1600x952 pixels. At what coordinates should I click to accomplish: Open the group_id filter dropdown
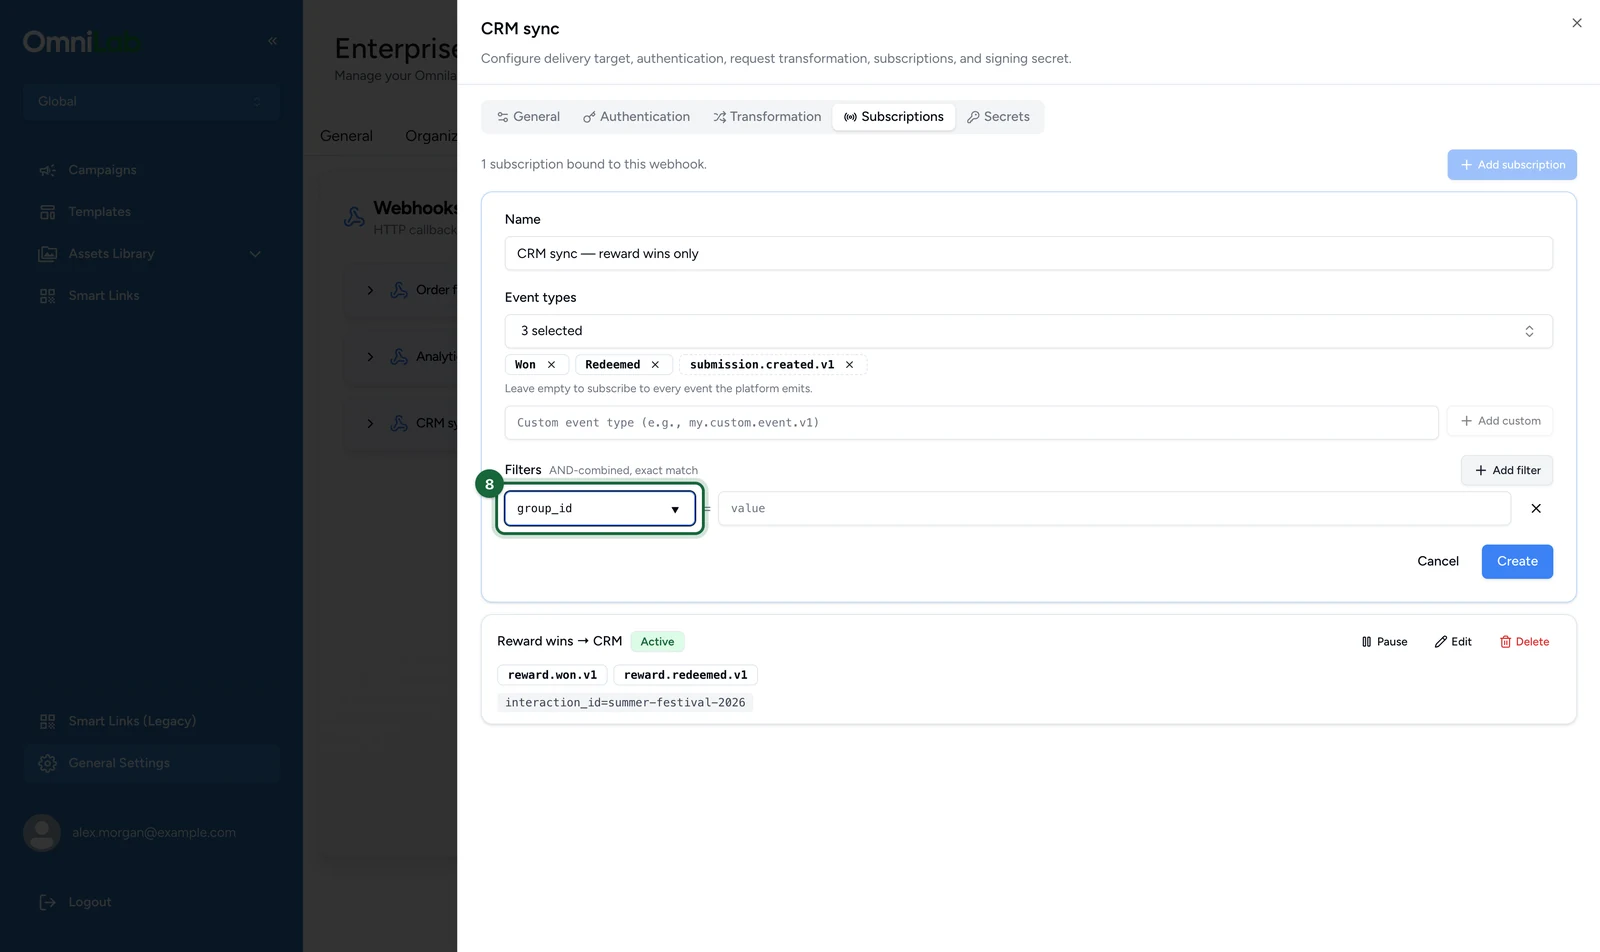600,509
